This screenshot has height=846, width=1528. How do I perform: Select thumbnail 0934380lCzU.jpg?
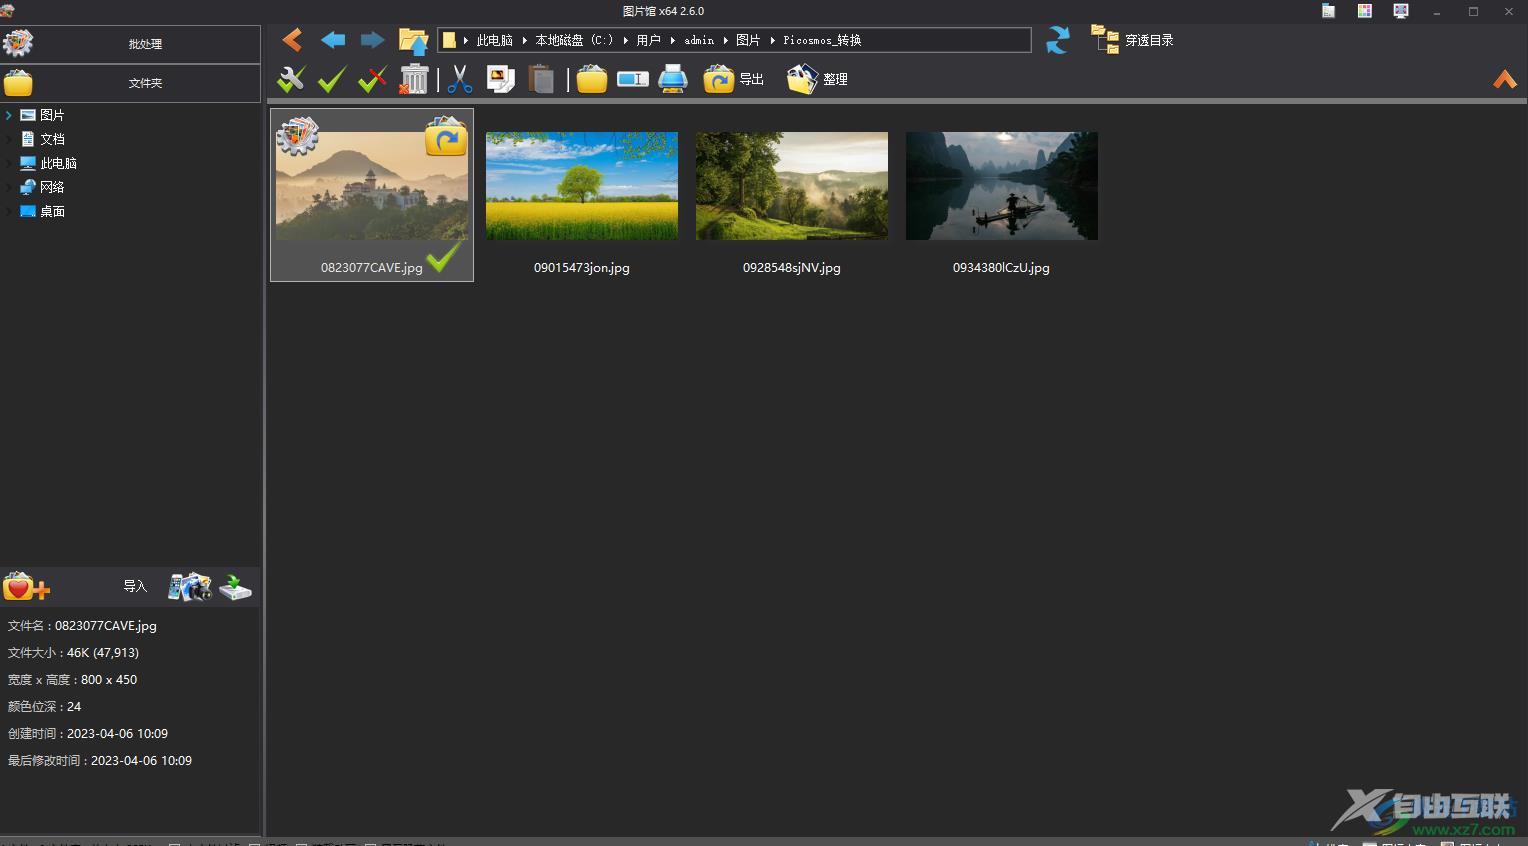(x=1002, y=186)
